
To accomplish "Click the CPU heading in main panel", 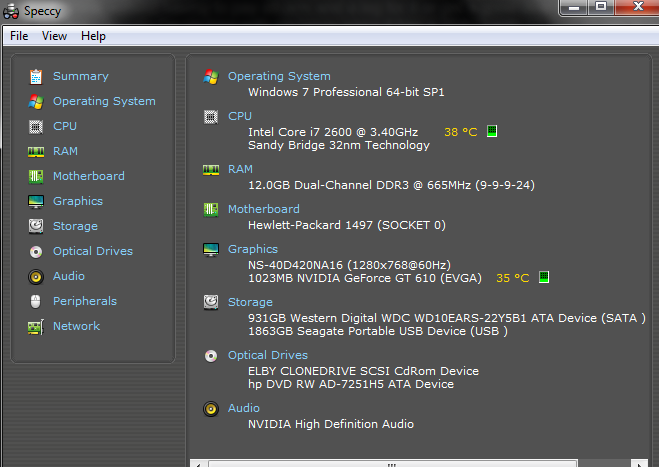I will [240, 116].
